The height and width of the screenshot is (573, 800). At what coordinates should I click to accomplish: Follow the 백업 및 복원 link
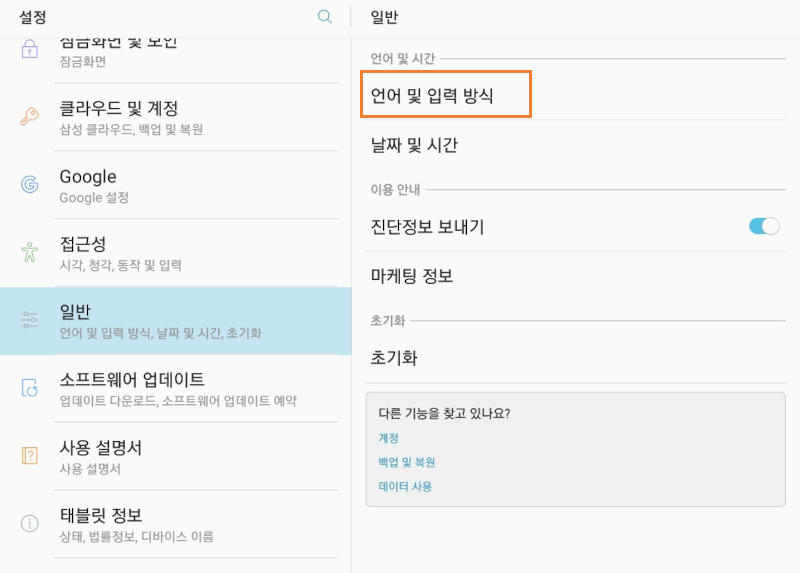(x=407, y=462)
